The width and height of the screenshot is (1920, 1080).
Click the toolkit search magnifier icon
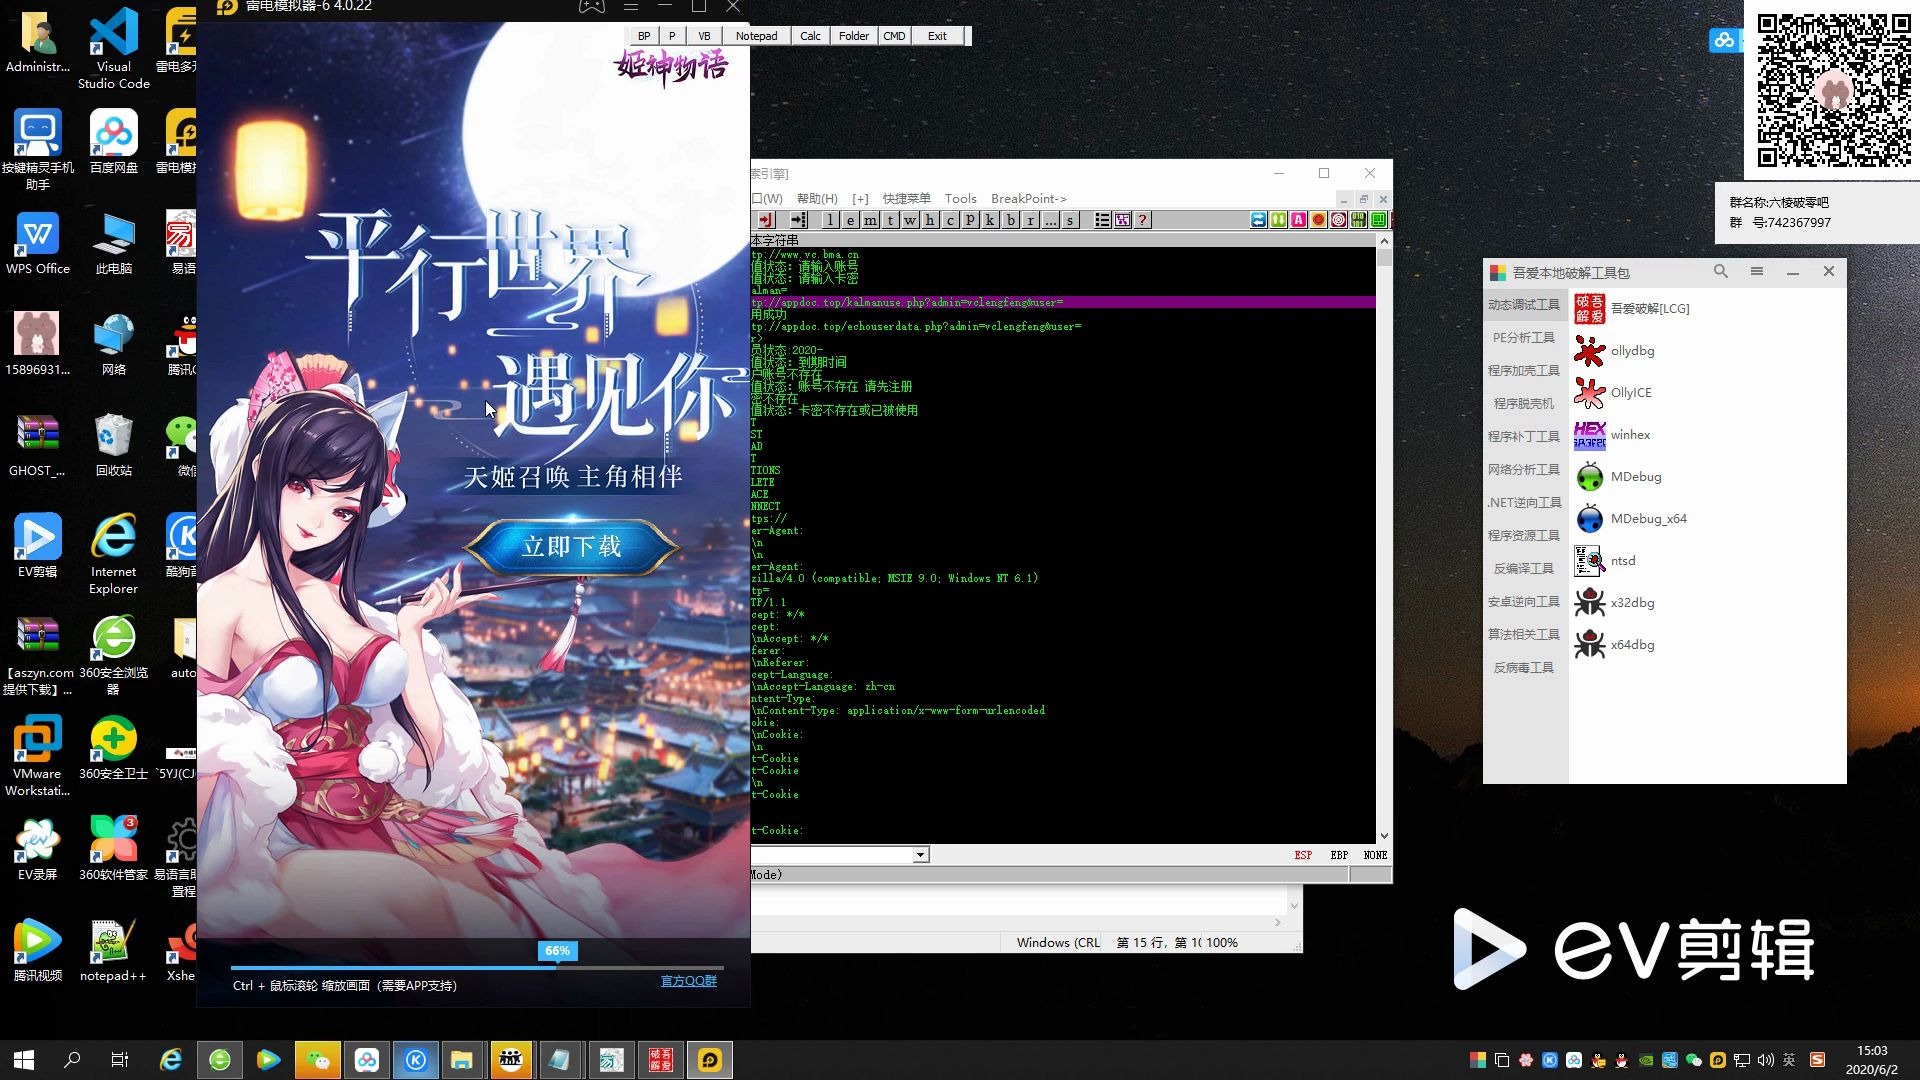tap(1721, 271)
